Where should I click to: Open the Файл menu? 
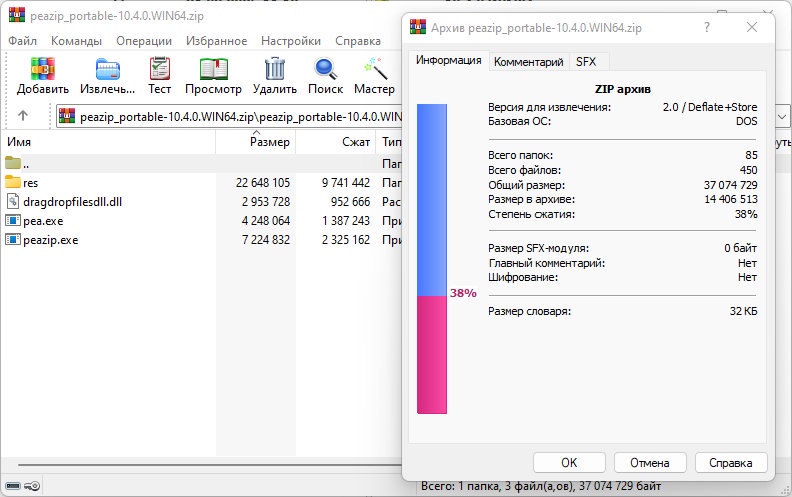tap(22, 41)
